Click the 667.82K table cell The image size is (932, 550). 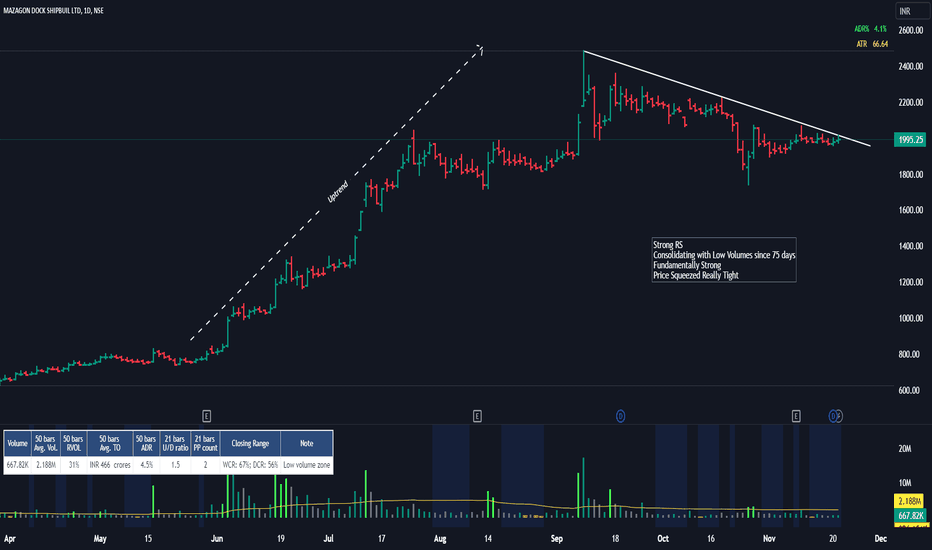tap(17, 465)
